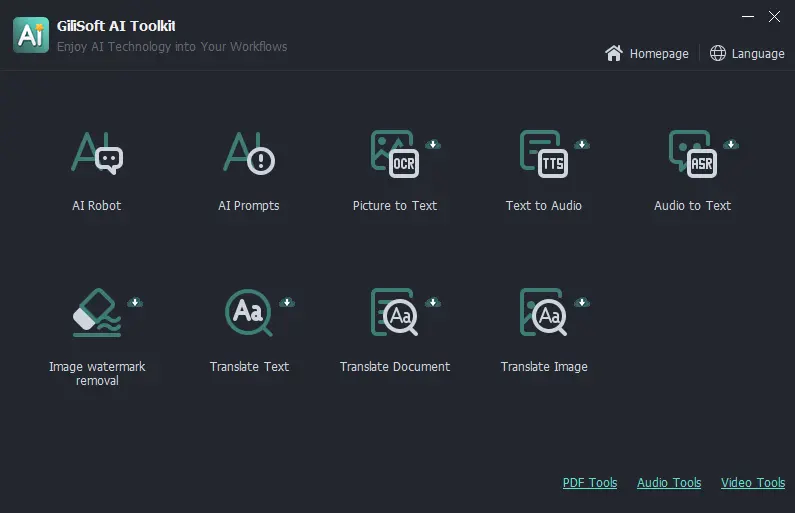Click the GiliSoft AI app logo
The image size is (795, 513).
(x=31, y=35)
